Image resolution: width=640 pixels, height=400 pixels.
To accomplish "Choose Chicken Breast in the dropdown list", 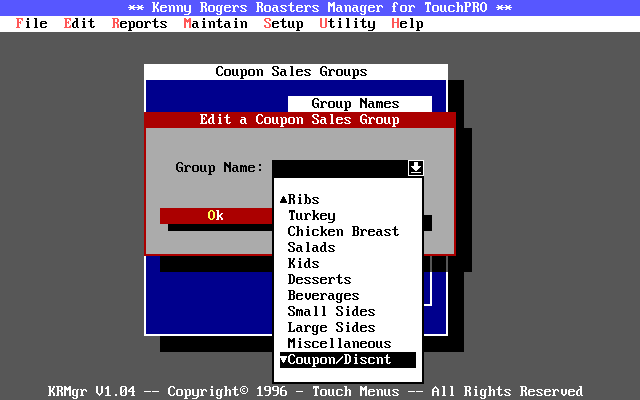I will [348, 231].
